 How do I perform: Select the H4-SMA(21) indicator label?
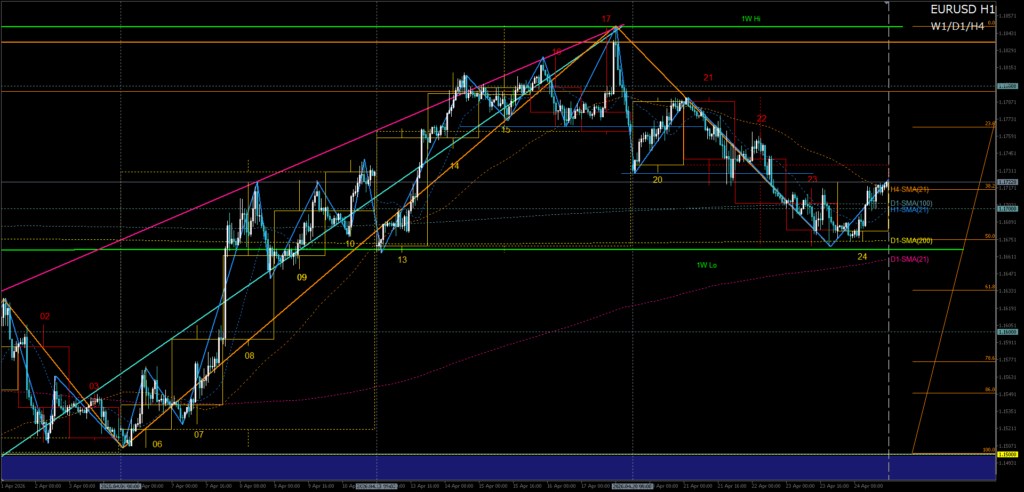coord(911,189)
